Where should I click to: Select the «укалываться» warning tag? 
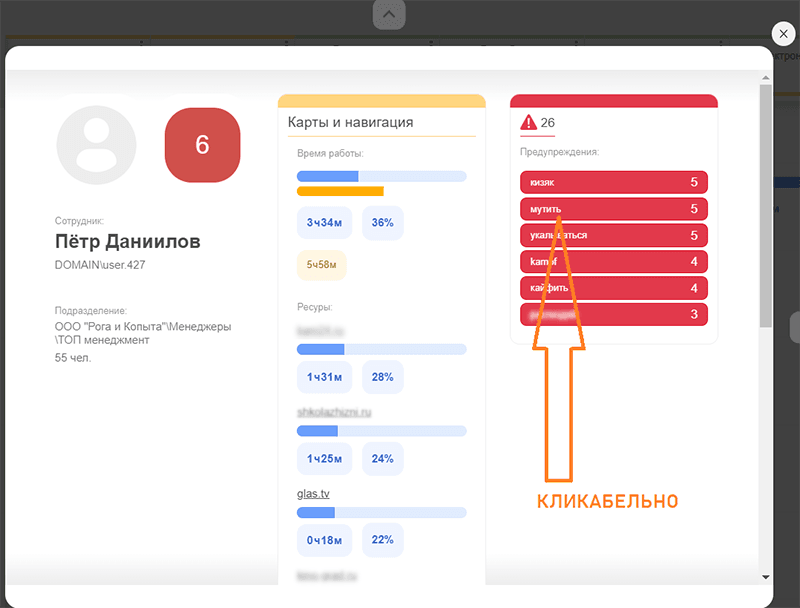coord(613,236)
